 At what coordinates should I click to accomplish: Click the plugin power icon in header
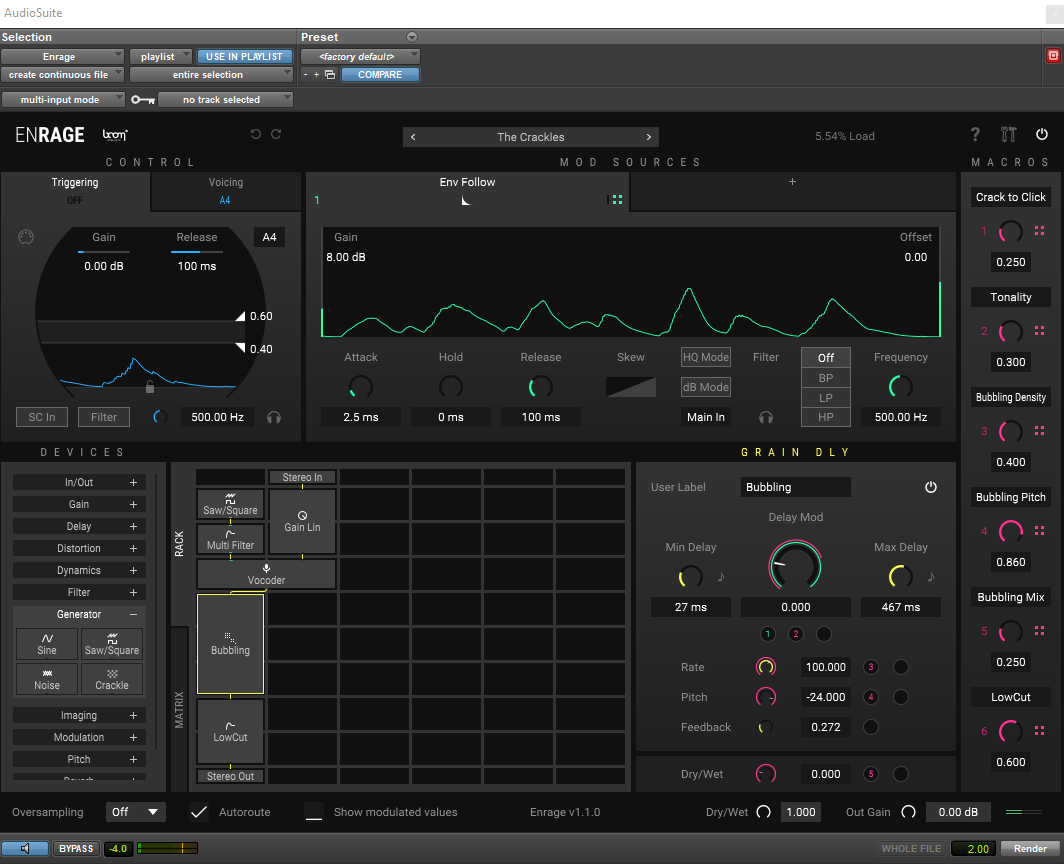1042,135
